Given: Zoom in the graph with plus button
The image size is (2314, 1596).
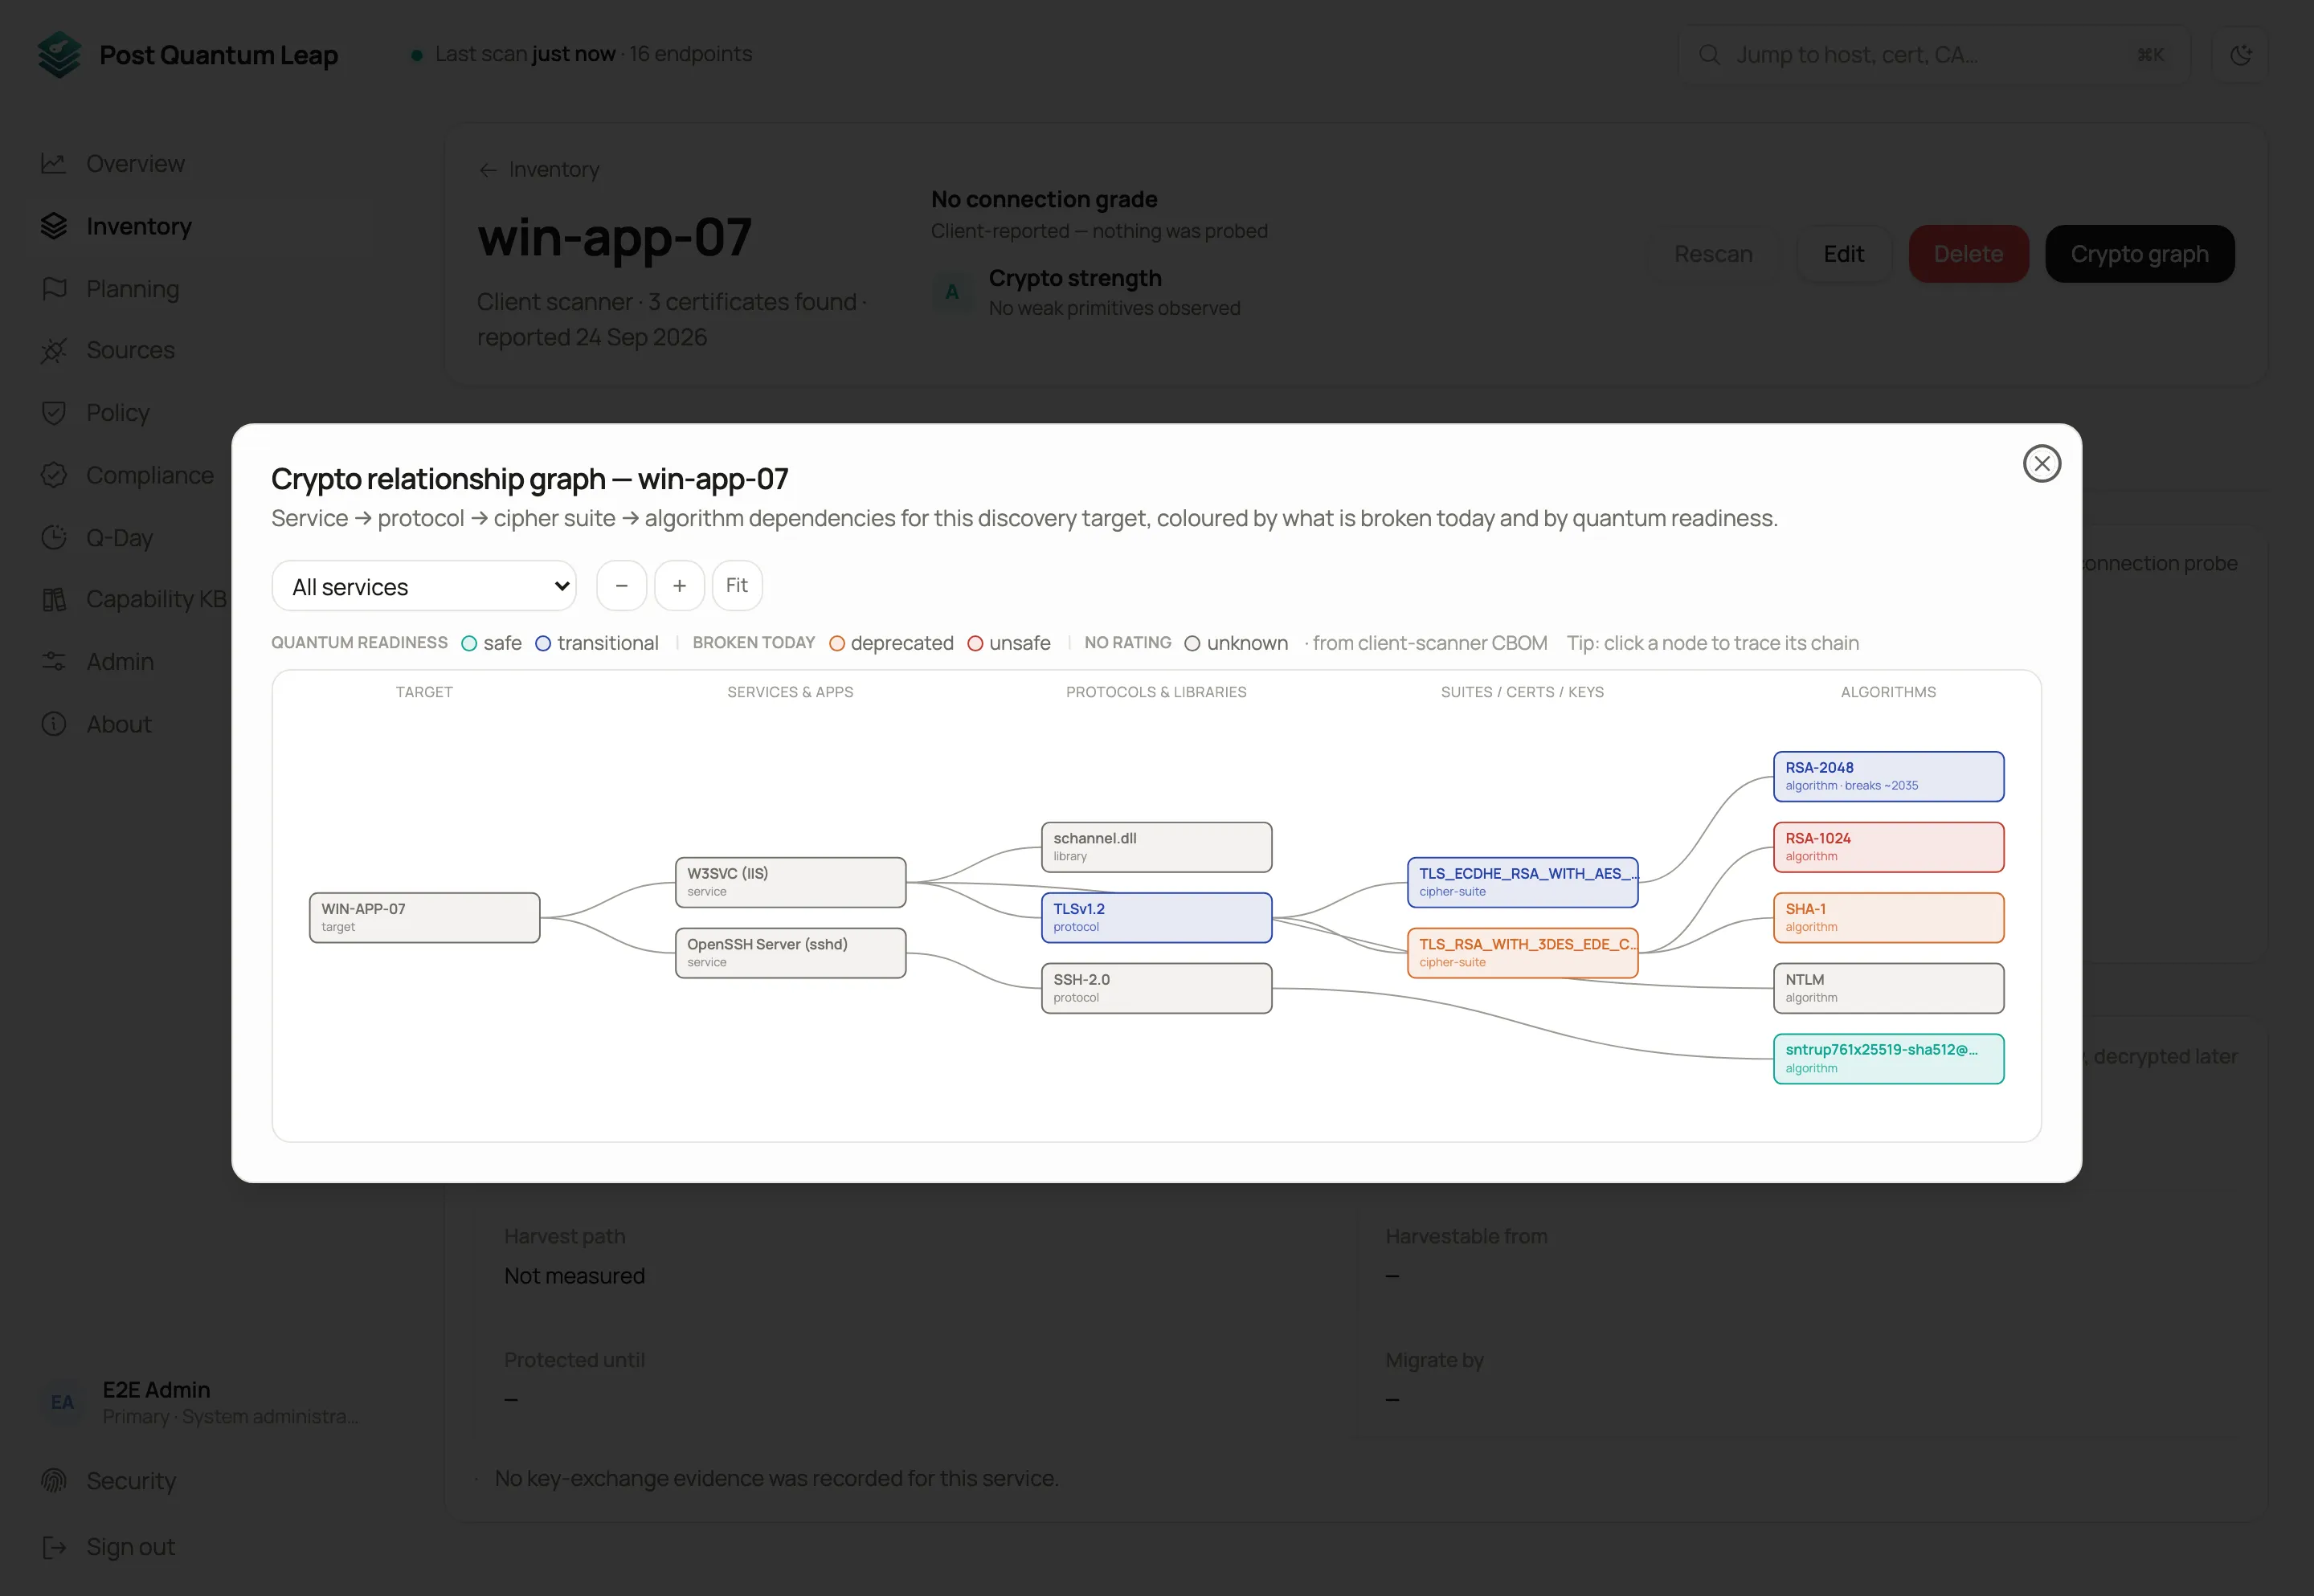Looking at the screenshot, I should pos(679,585).
